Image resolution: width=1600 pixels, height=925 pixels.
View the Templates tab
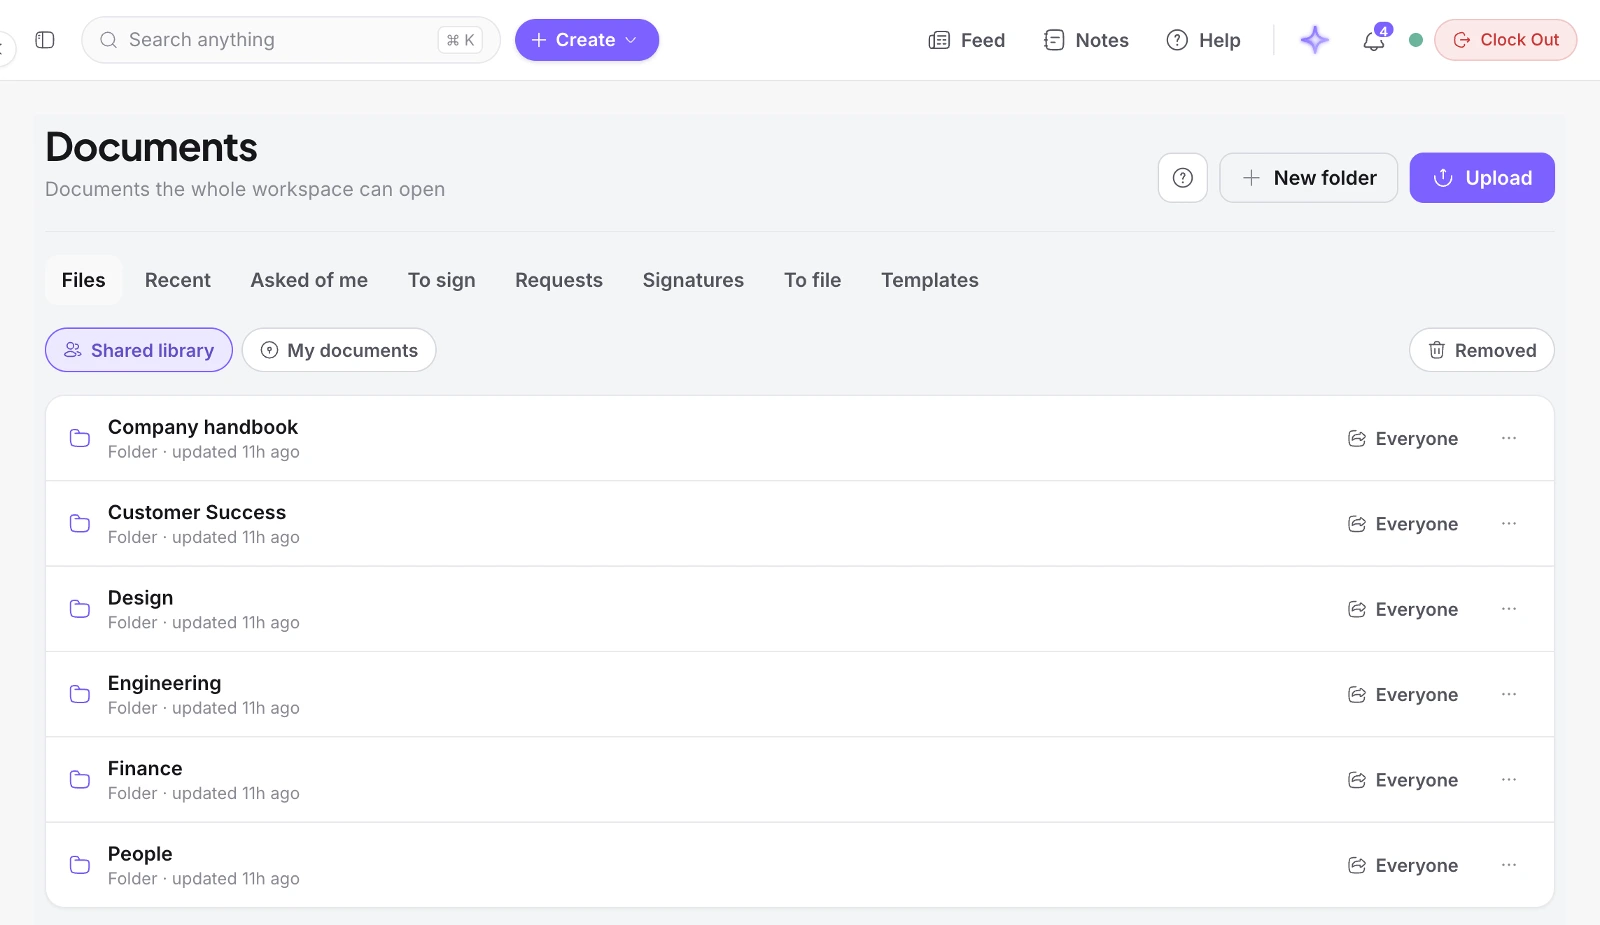[x=930, y=280]
